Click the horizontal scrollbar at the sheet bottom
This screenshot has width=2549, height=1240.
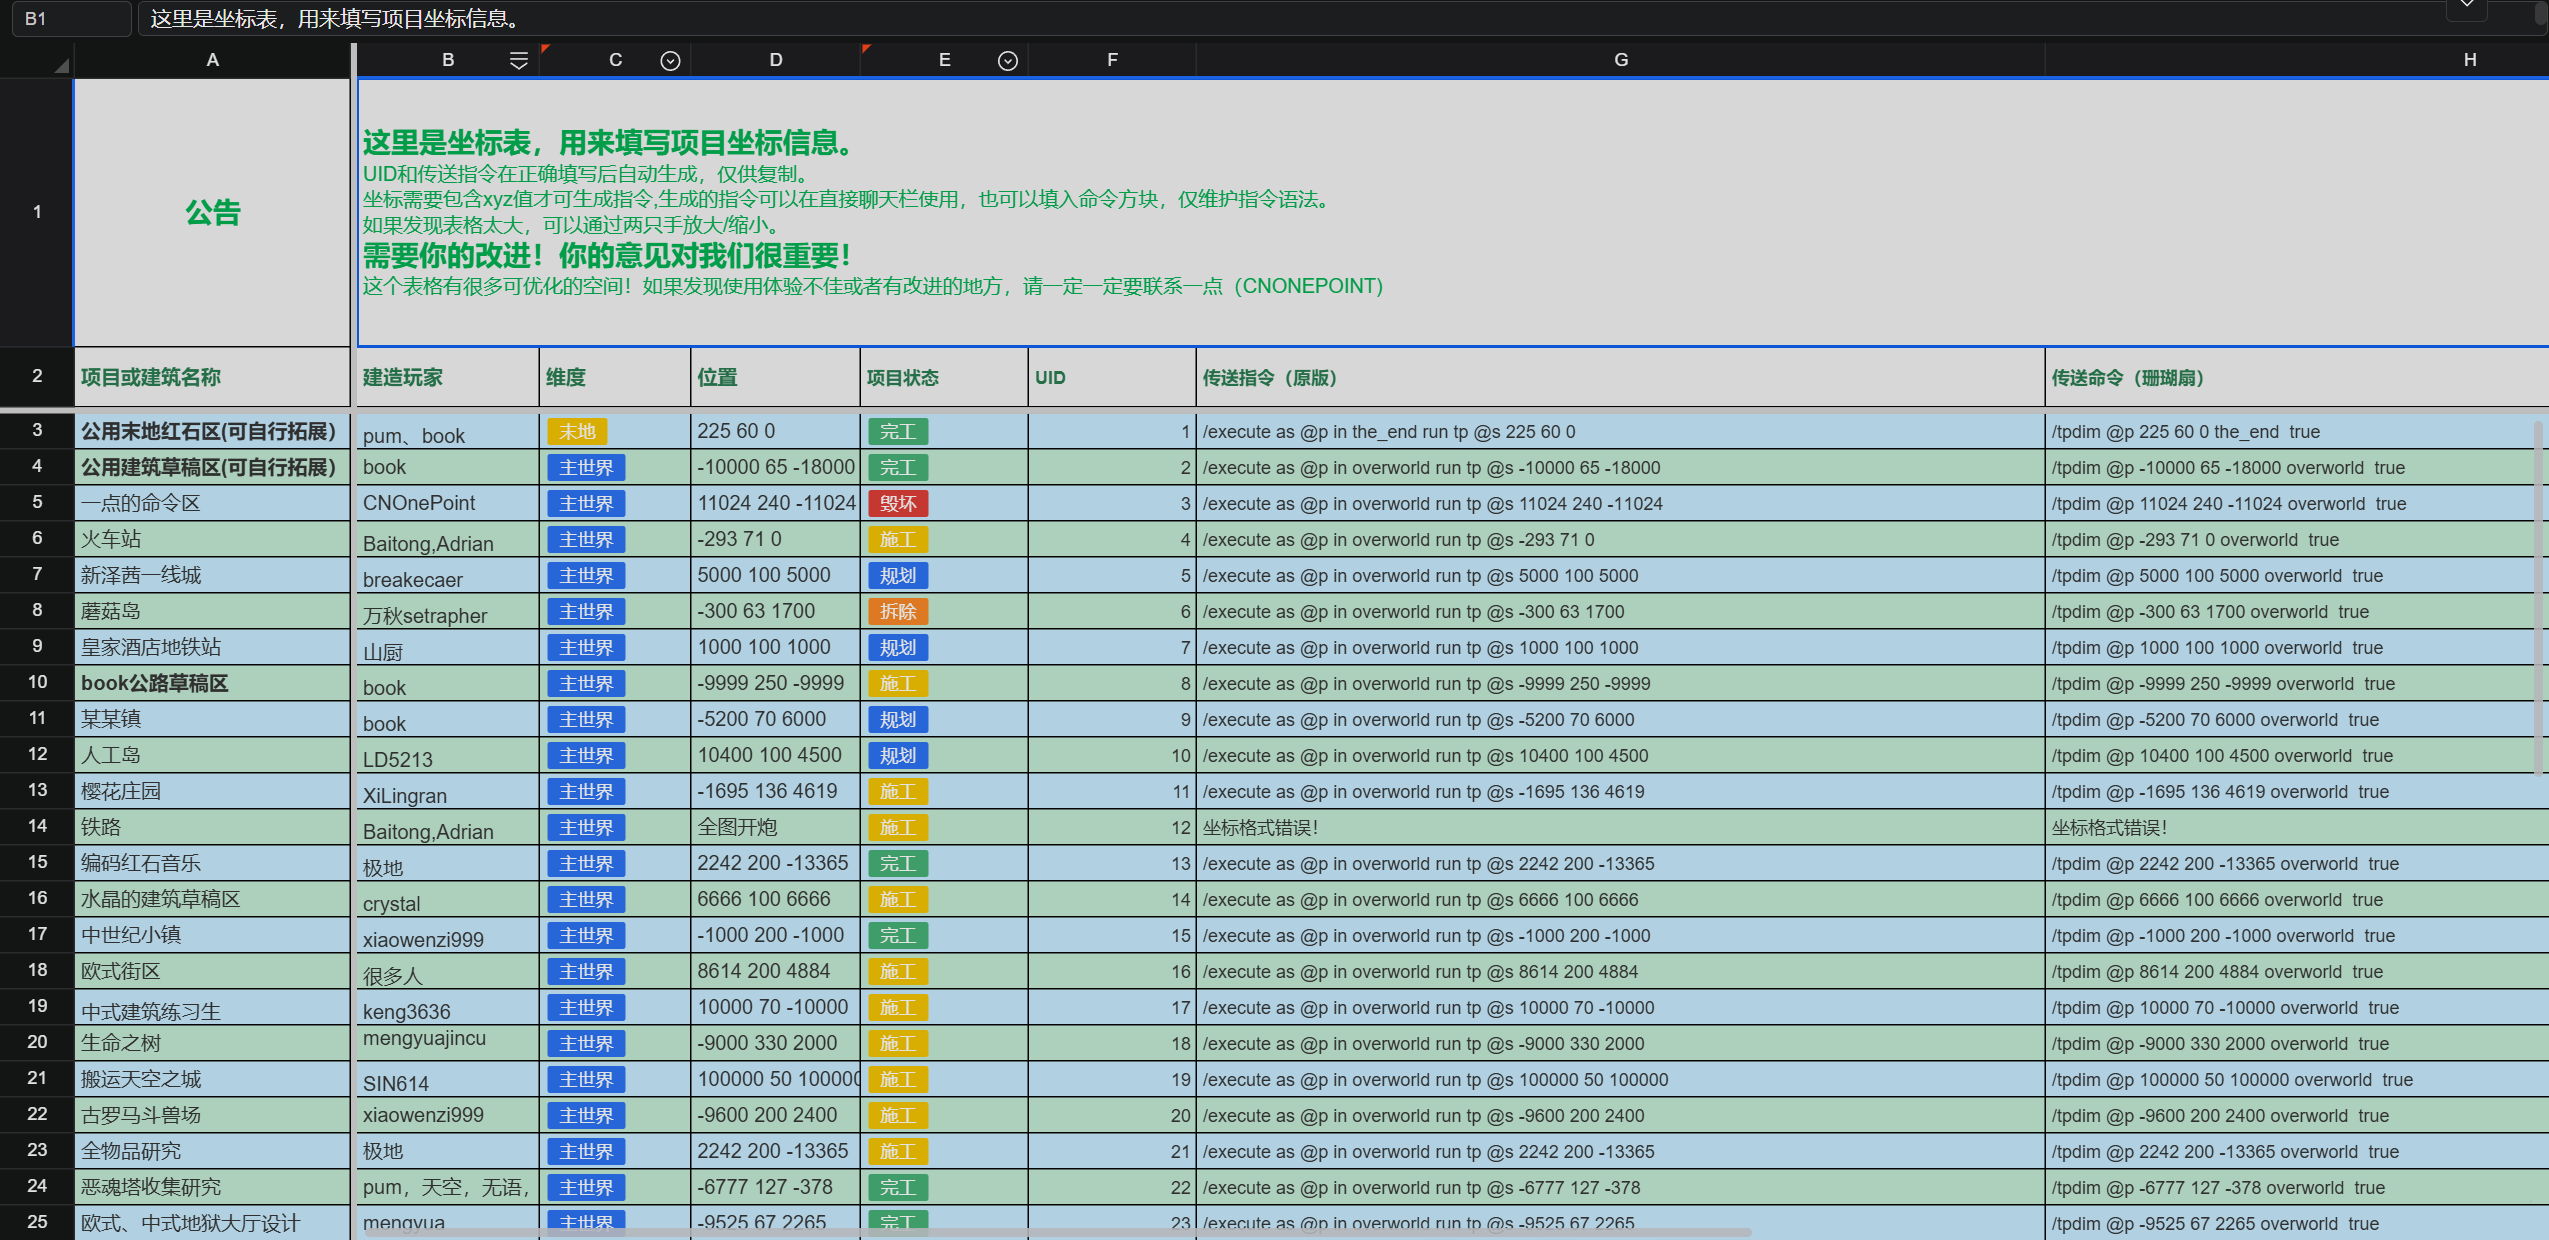point(1058,1233)
